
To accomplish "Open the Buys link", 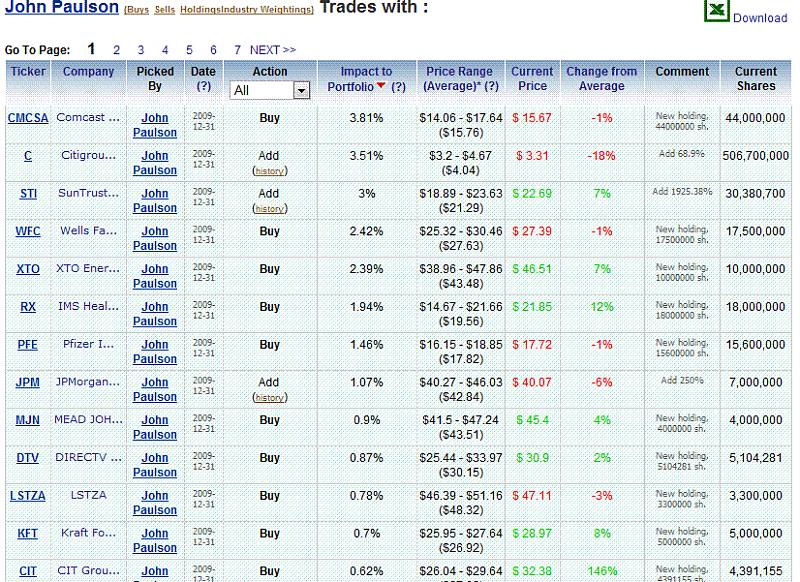I will (x=136, y=10).
